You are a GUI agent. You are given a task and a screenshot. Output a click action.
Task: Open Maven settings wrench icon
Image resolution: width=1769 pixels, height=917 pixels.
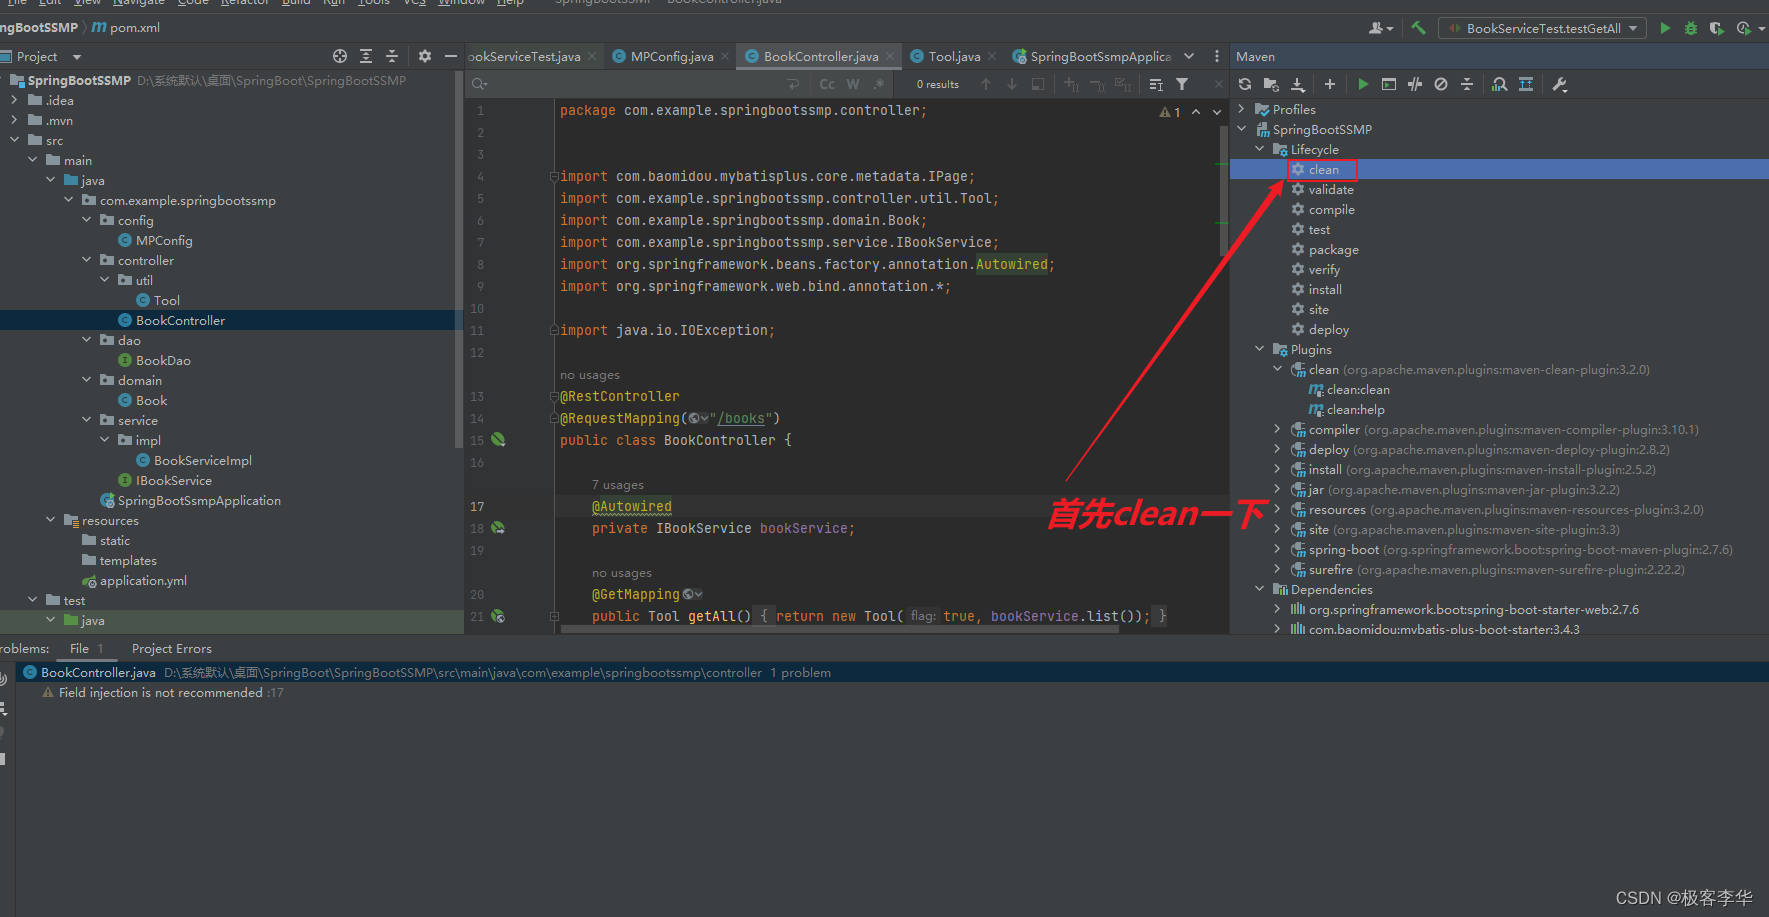tap(1559, 85)
